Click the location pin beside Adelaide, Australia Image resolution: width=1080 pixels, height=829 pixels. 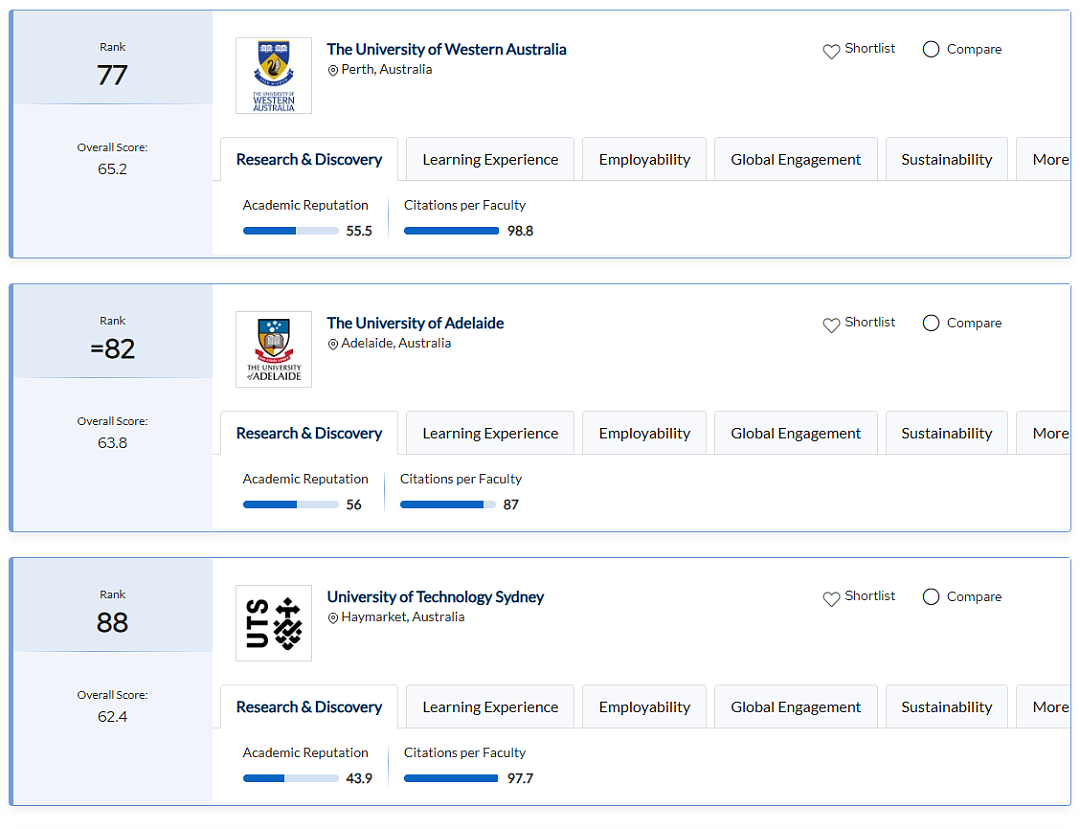point(333,344)
